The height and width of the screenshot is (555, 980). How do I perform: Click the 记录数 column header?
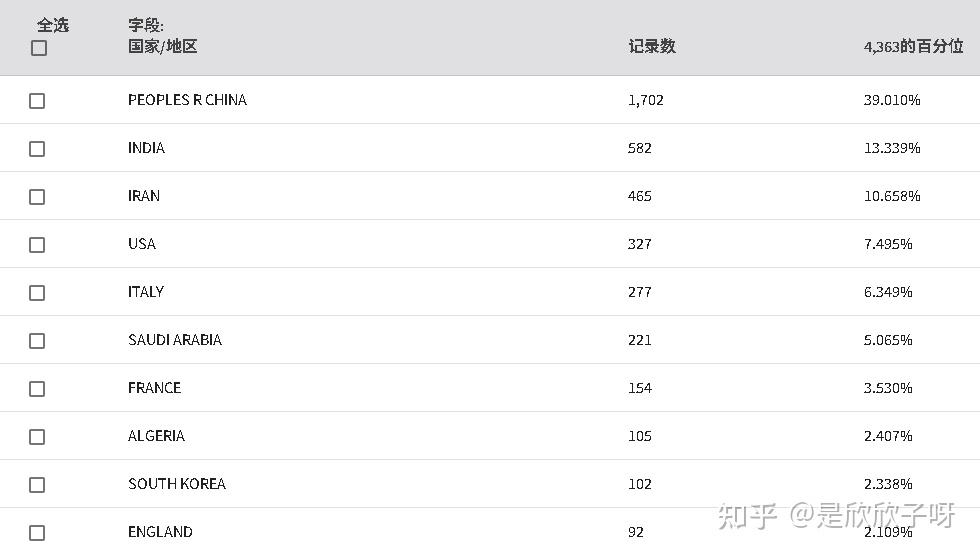(x=652, y=46)
